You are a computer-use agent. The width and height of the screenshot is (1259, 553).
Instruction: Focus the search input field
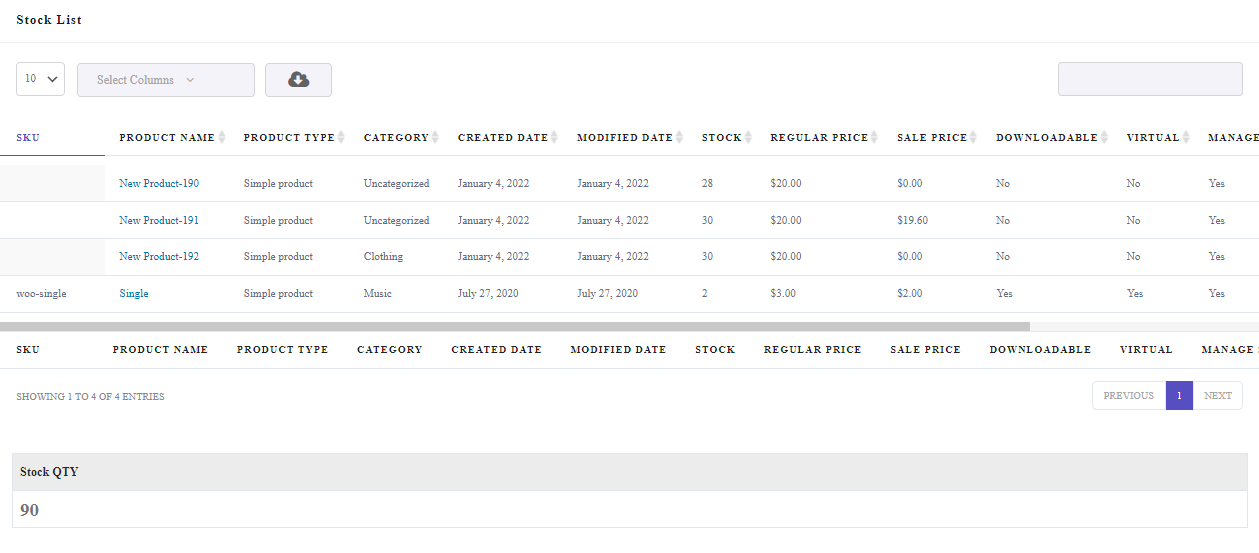click(1150, 79)
